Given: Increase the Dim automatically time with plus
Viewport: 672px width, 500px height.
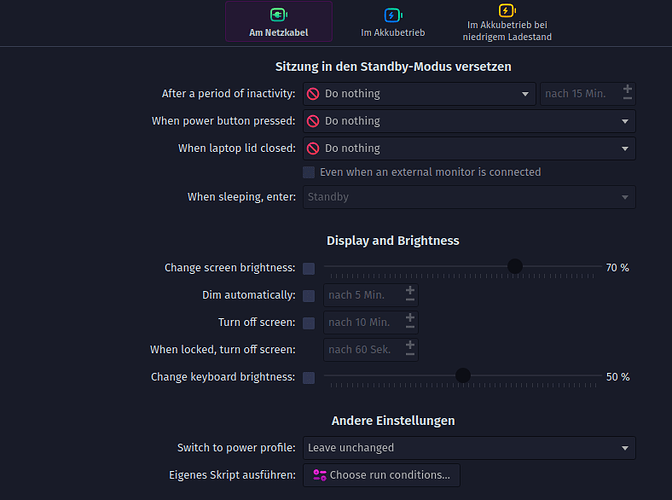Looking at the screenshot, I should point(410,290).
